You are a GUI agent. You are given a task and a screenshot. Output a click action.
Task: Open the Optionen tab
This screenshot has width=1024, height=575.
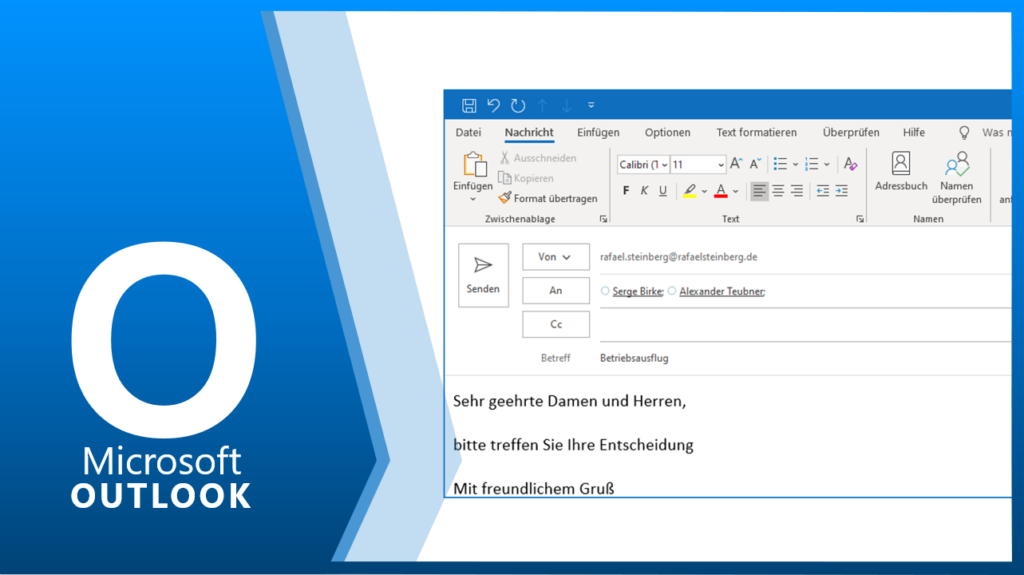667,132
